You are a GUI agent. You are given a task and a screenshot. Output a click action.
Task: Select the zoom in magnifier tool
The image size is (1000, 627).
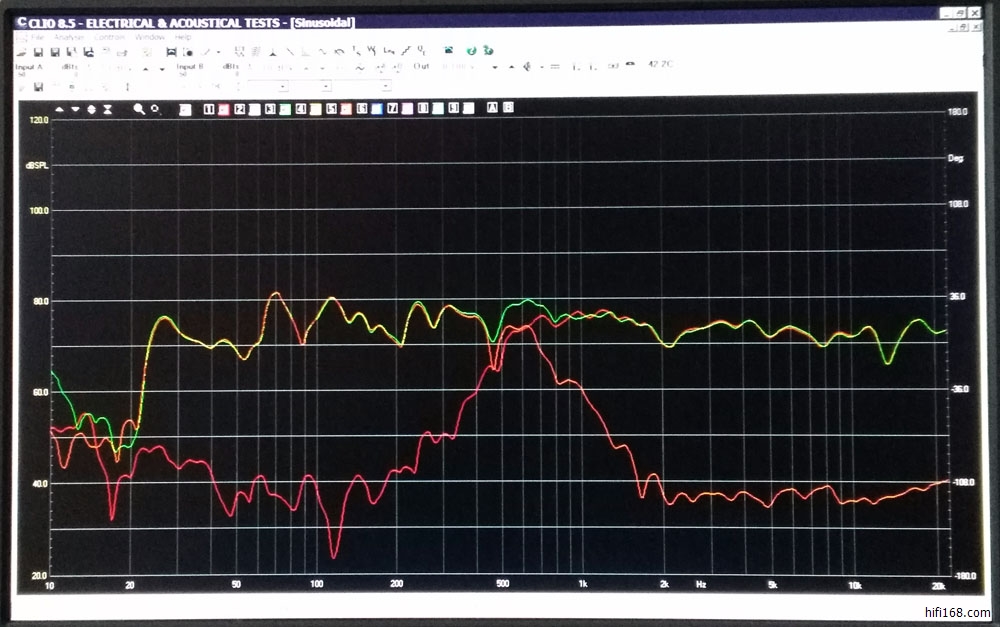(x=139, y=108)
